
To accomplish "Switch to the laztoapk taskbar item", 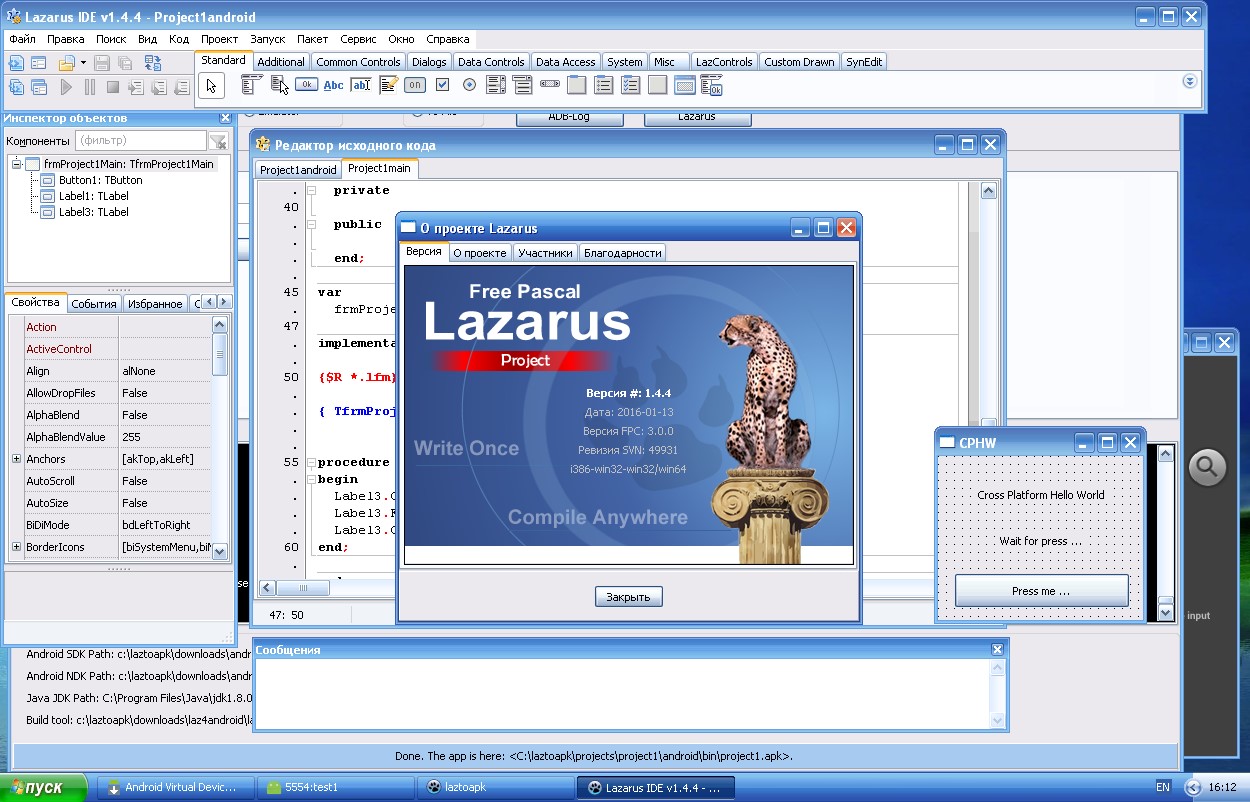I will click(495, 788).
